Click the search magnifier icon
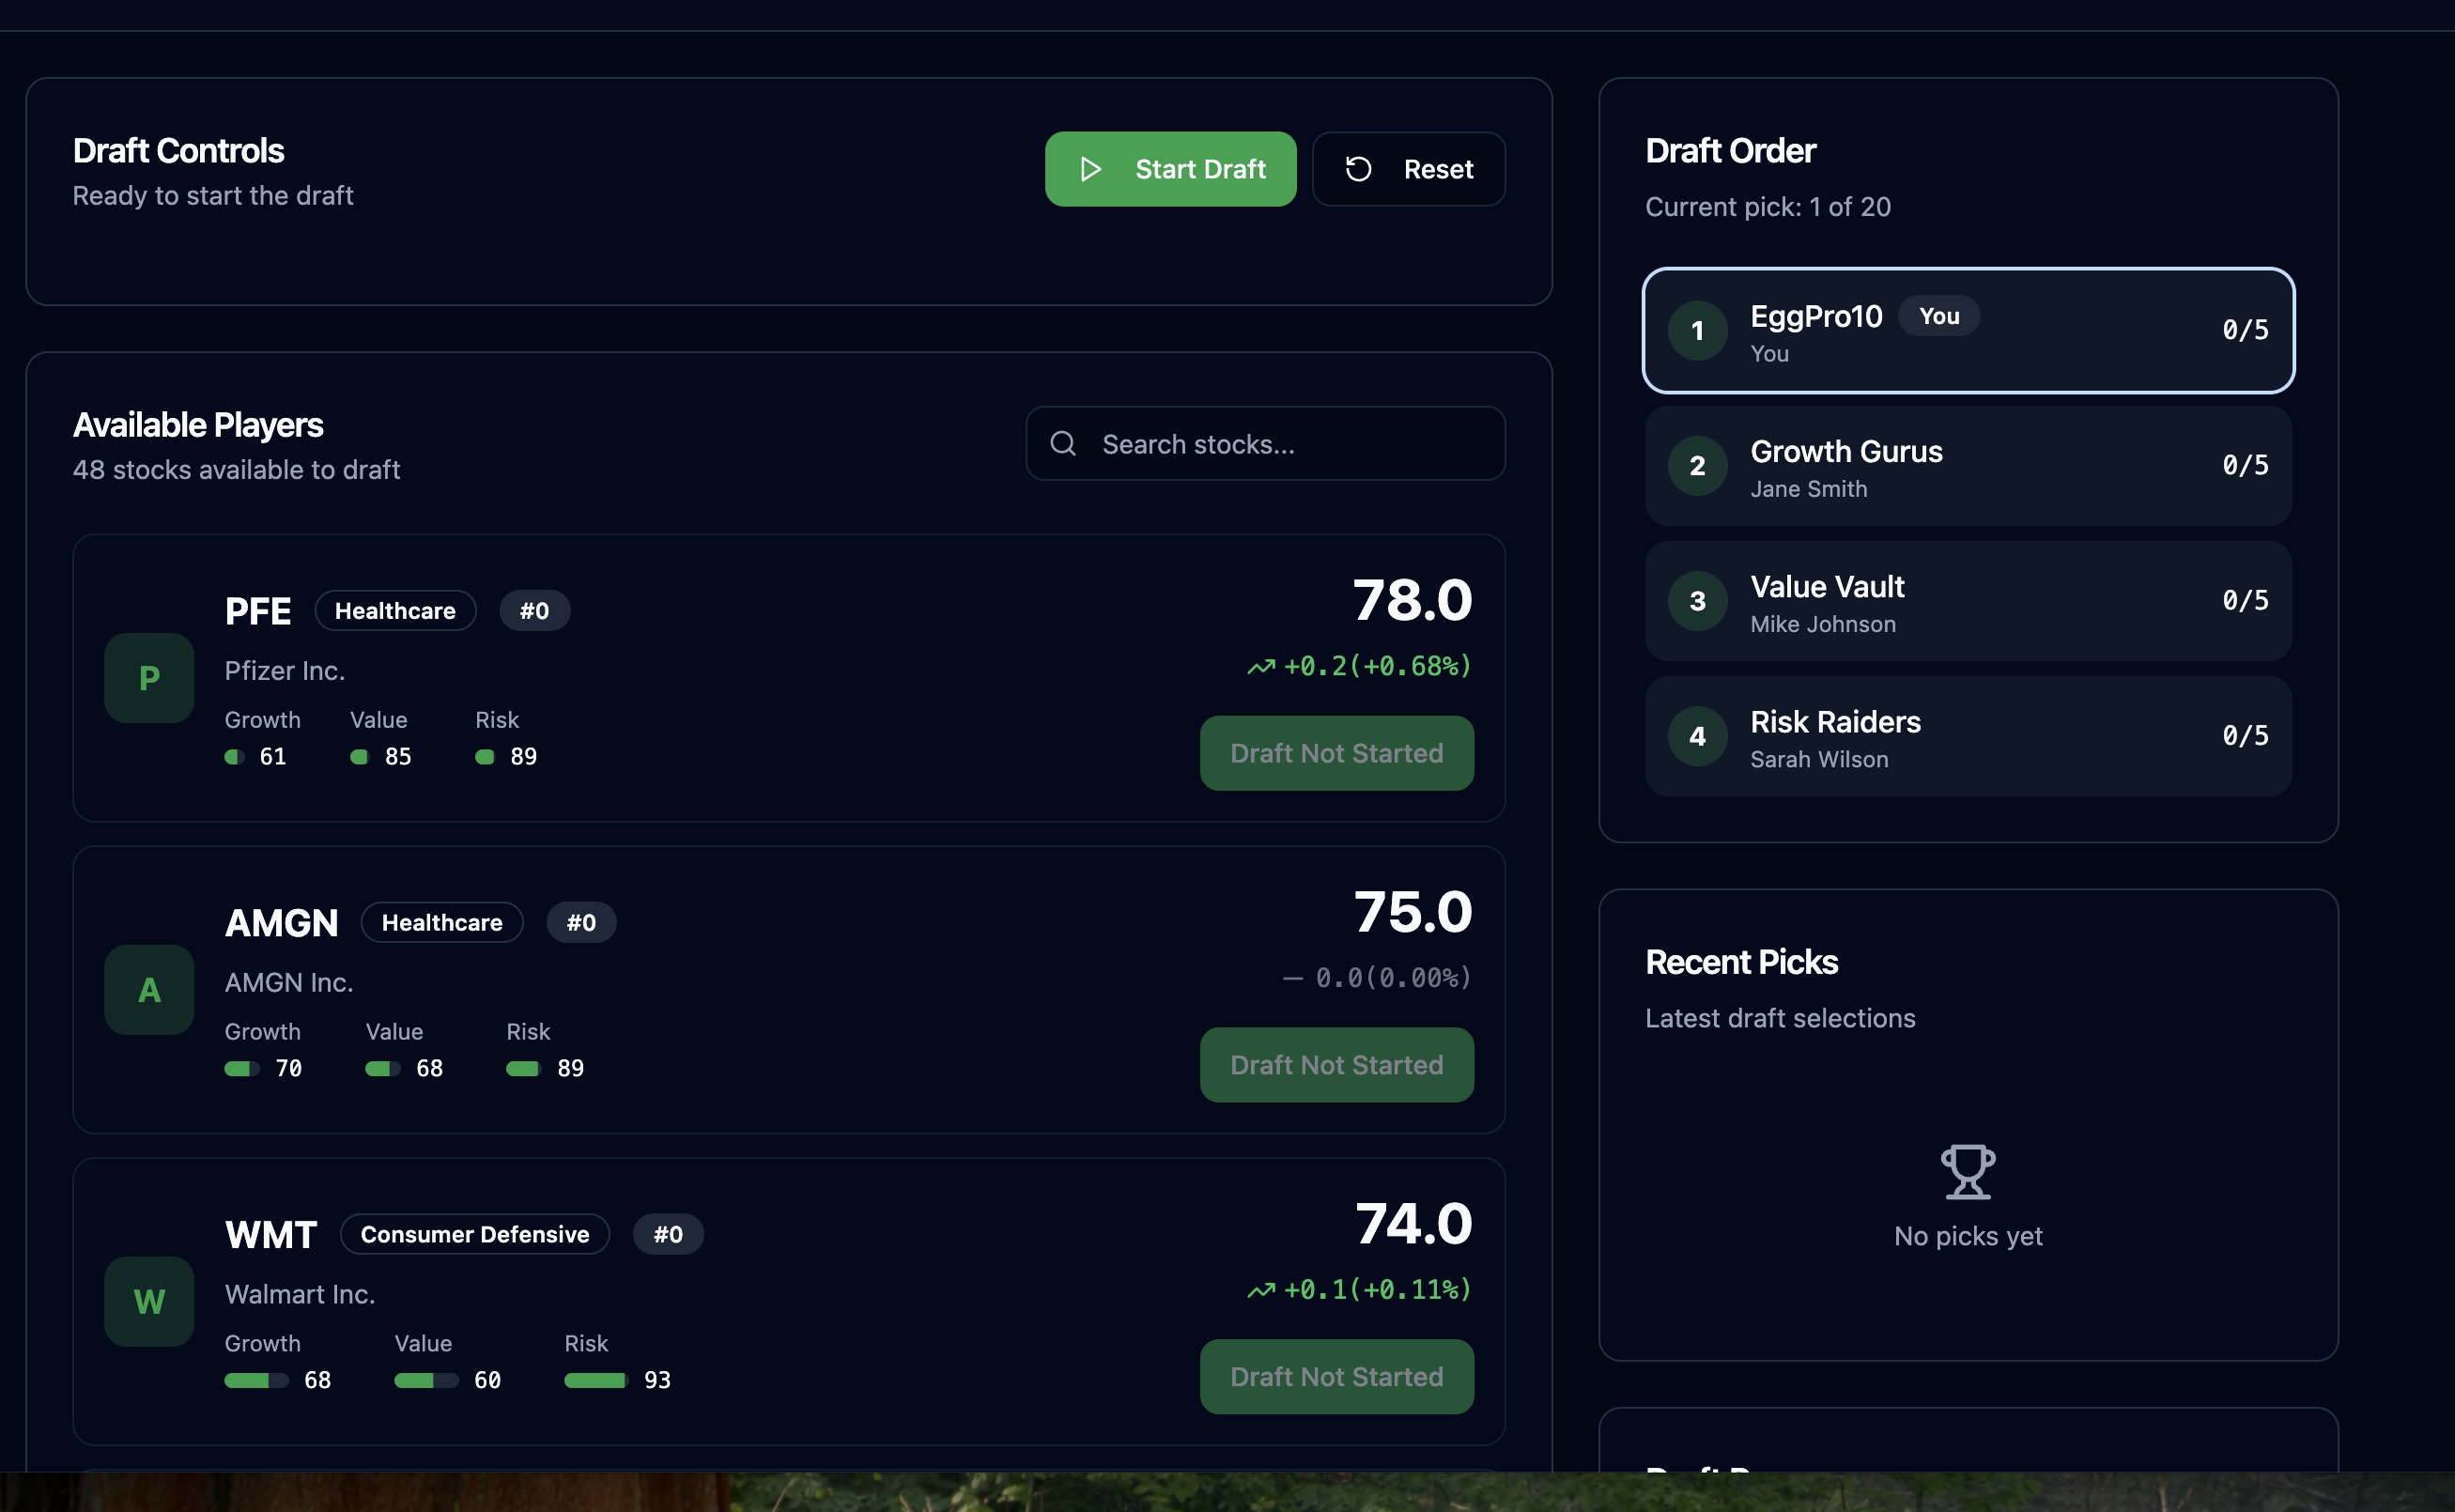The height and width of the screenshot is (1512, 2455). pos(1063,444)
